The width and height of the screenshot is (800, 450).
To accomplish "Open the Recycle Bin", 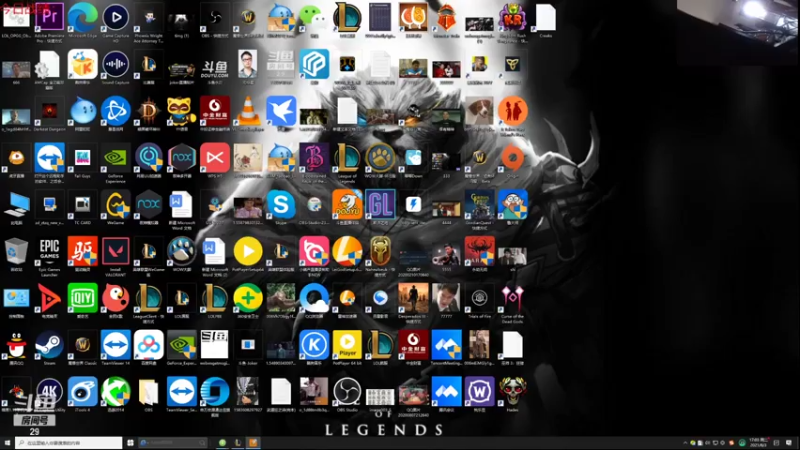I will point(16,252).
